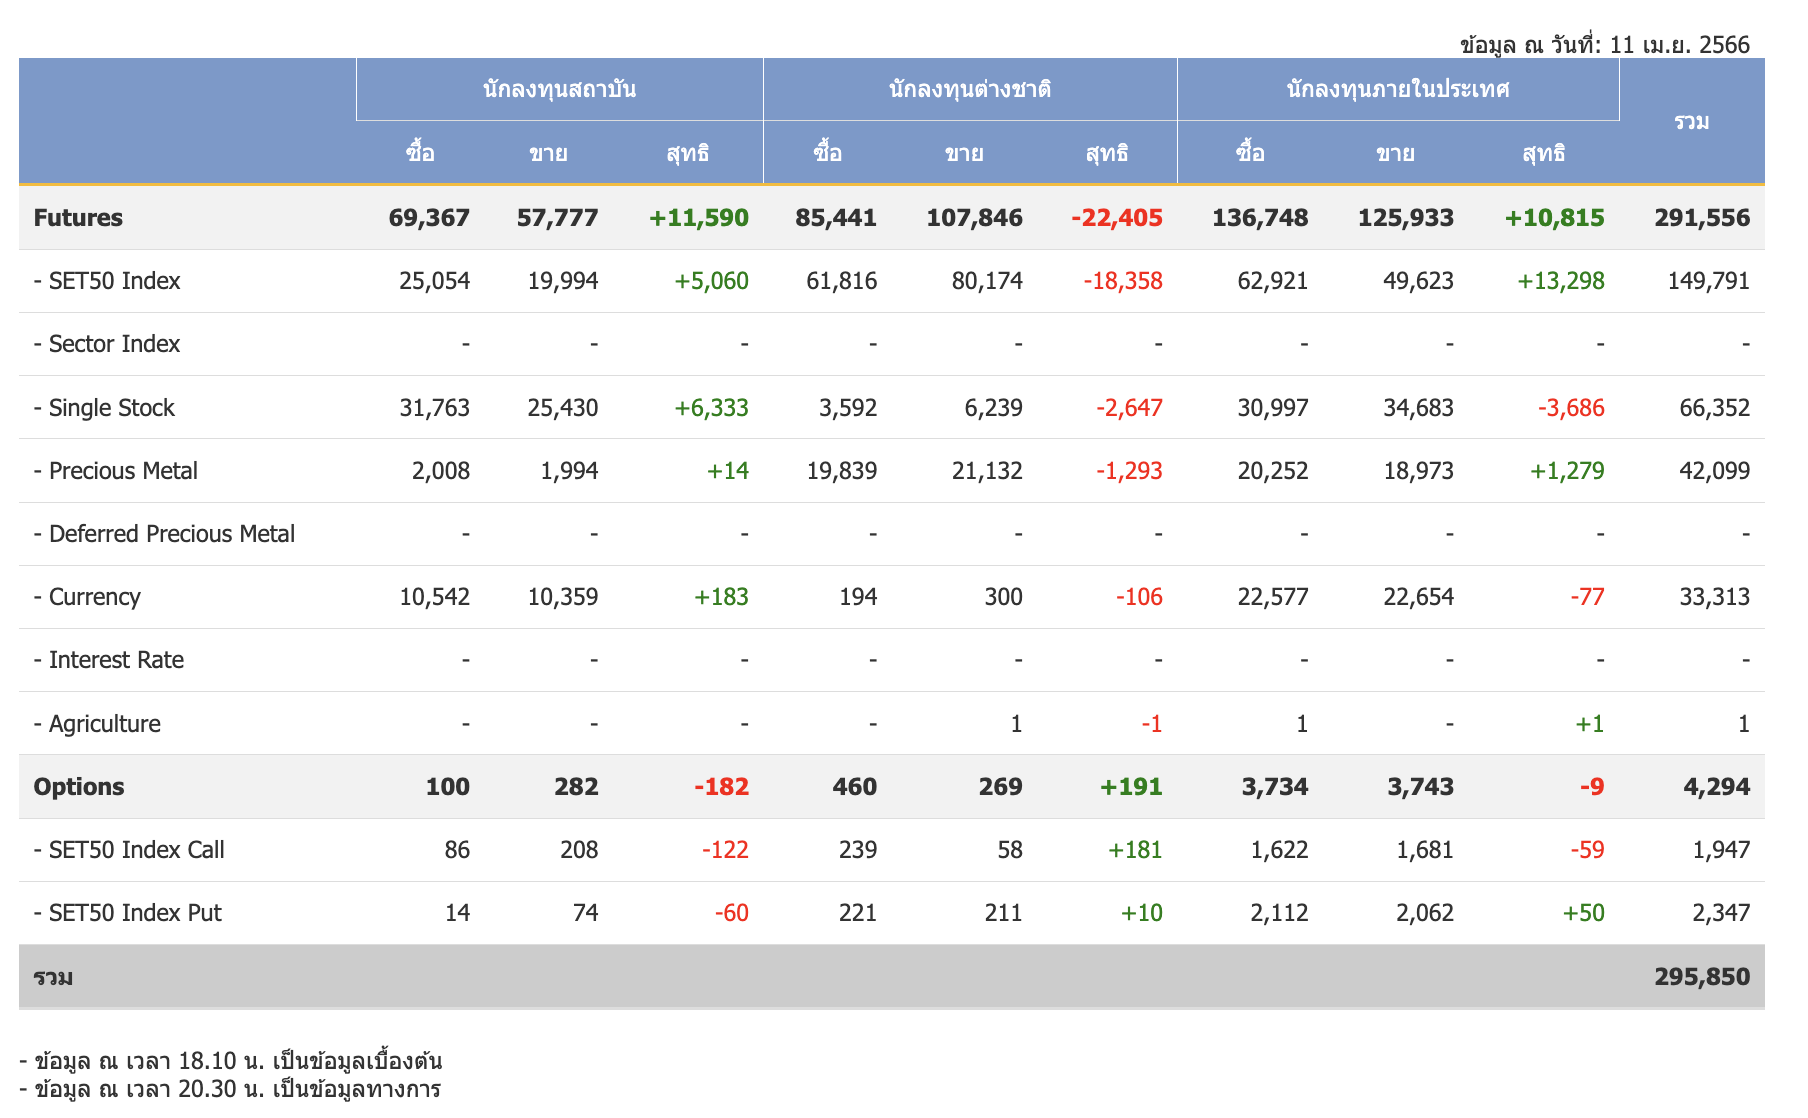Click the 20.30 น. official data note
Screen dimensions: 1808x1118
point(230,1089)
